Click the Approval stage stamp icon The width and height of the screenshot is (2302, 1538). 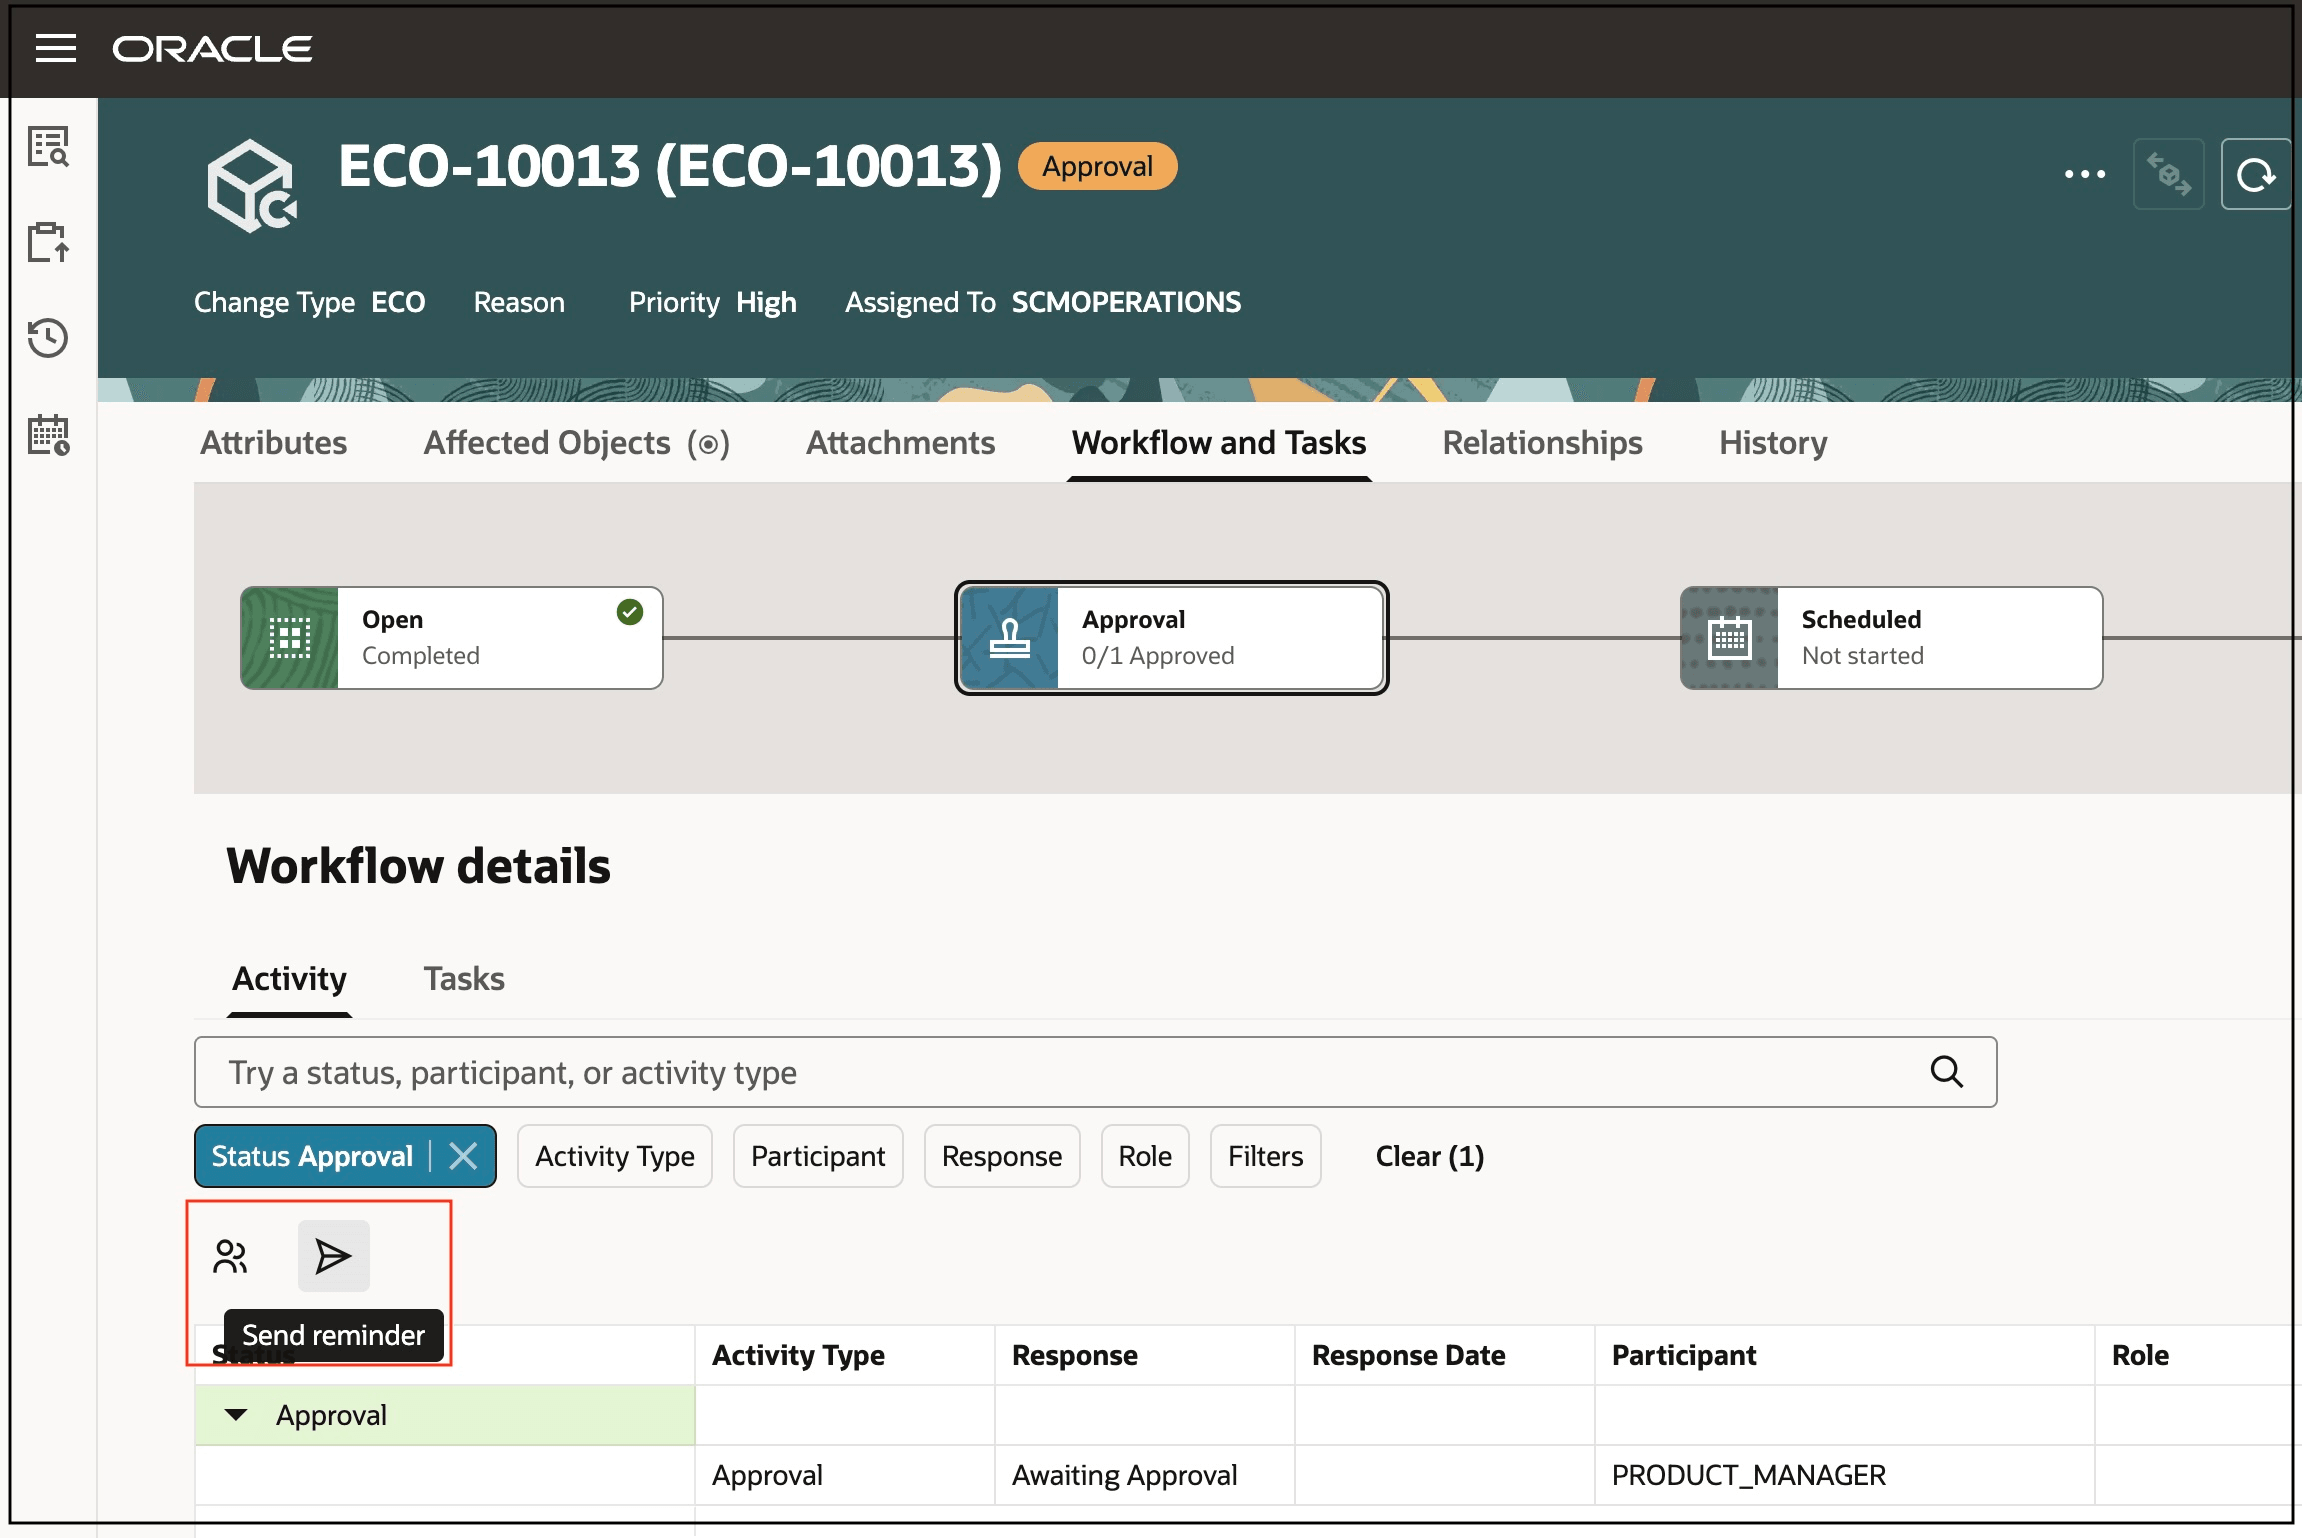pos(1009,638)
